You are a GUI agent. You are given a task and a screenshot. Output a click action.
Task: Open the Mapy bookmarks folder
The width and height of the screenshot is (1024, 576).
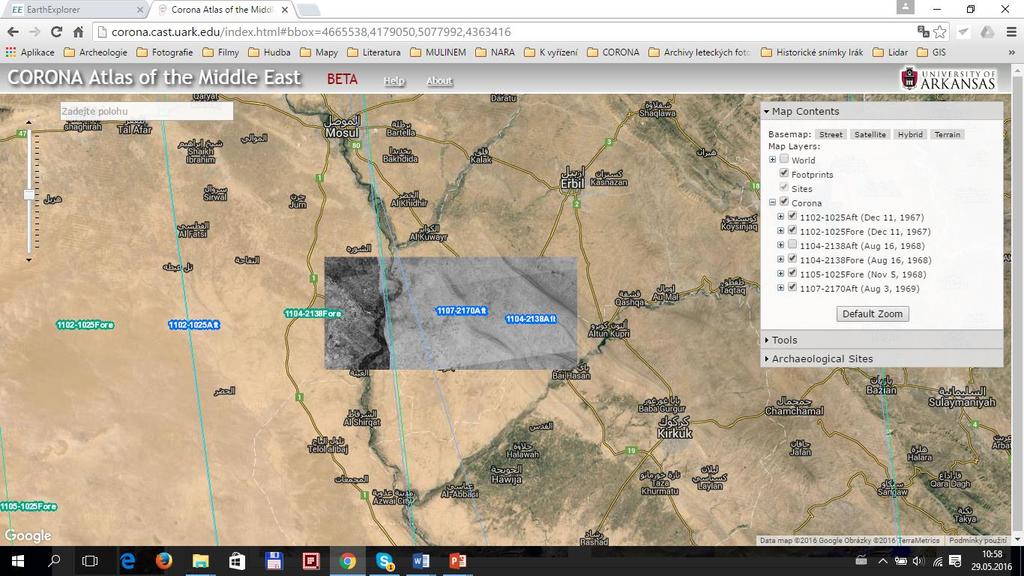click(319, 52)
